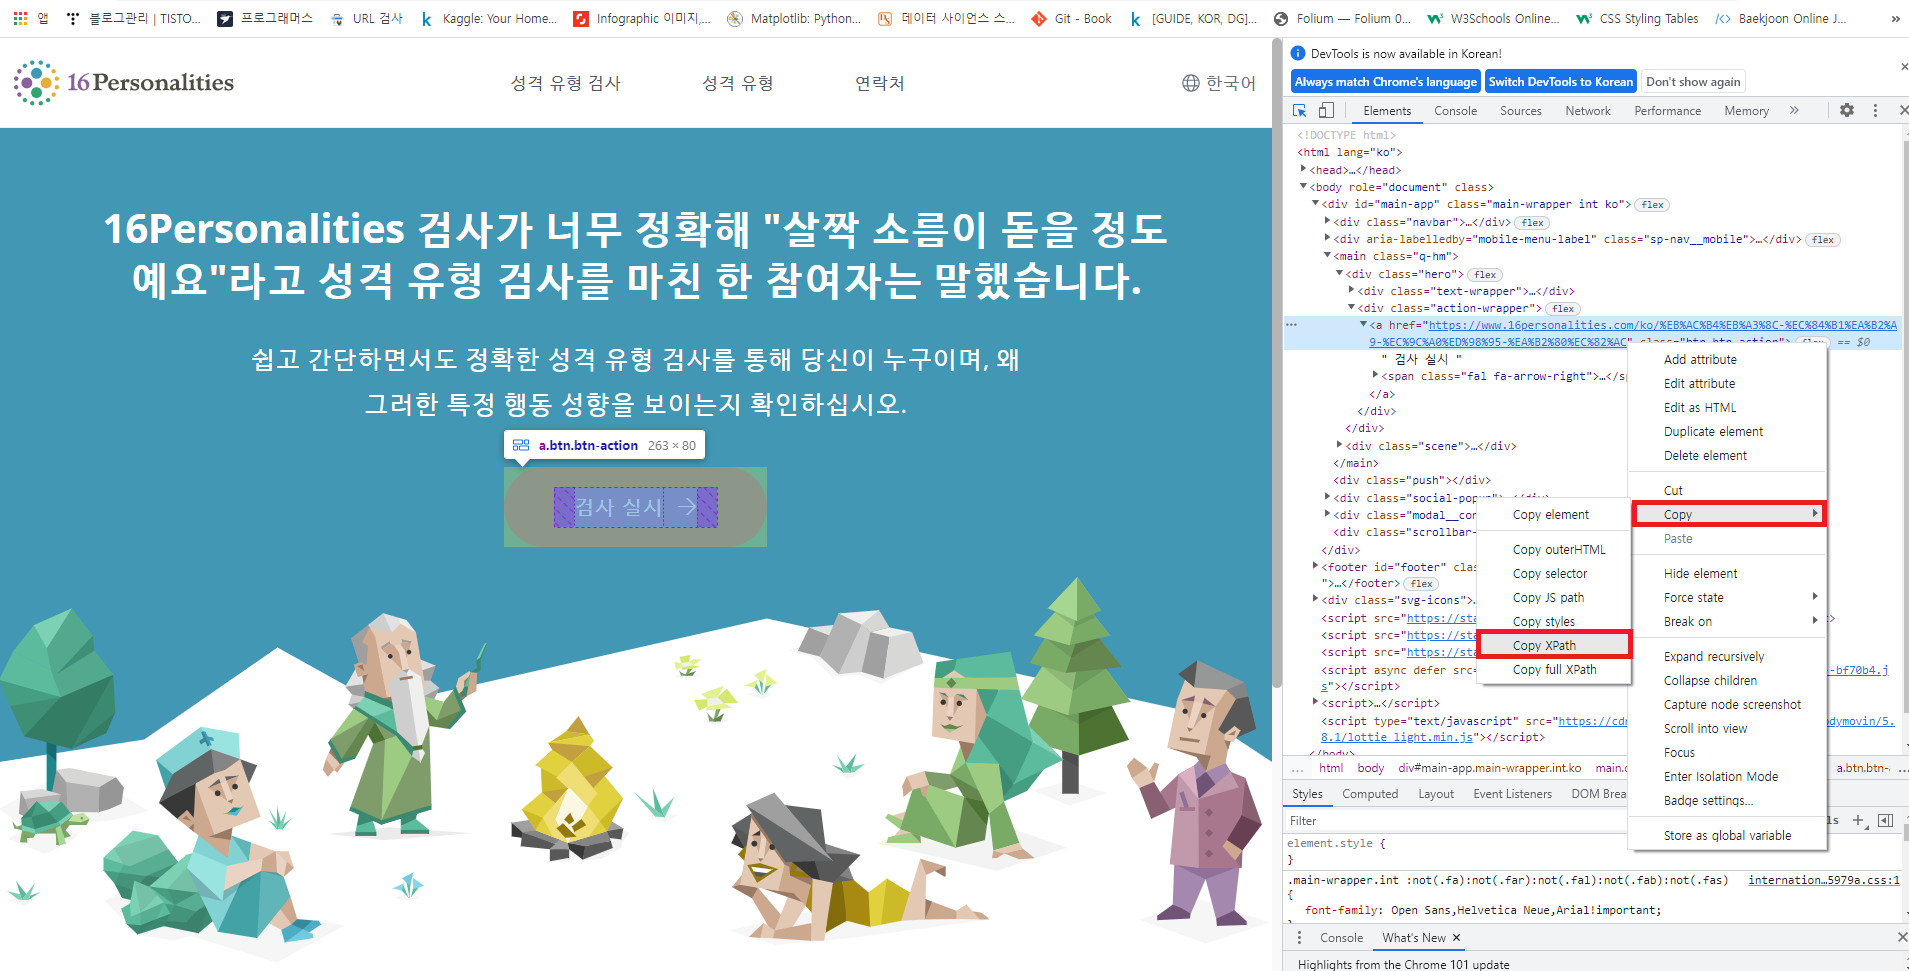1909x971 pixels.
Task: Click new style rule plus icon
Action: click(x=1858, y=820)
